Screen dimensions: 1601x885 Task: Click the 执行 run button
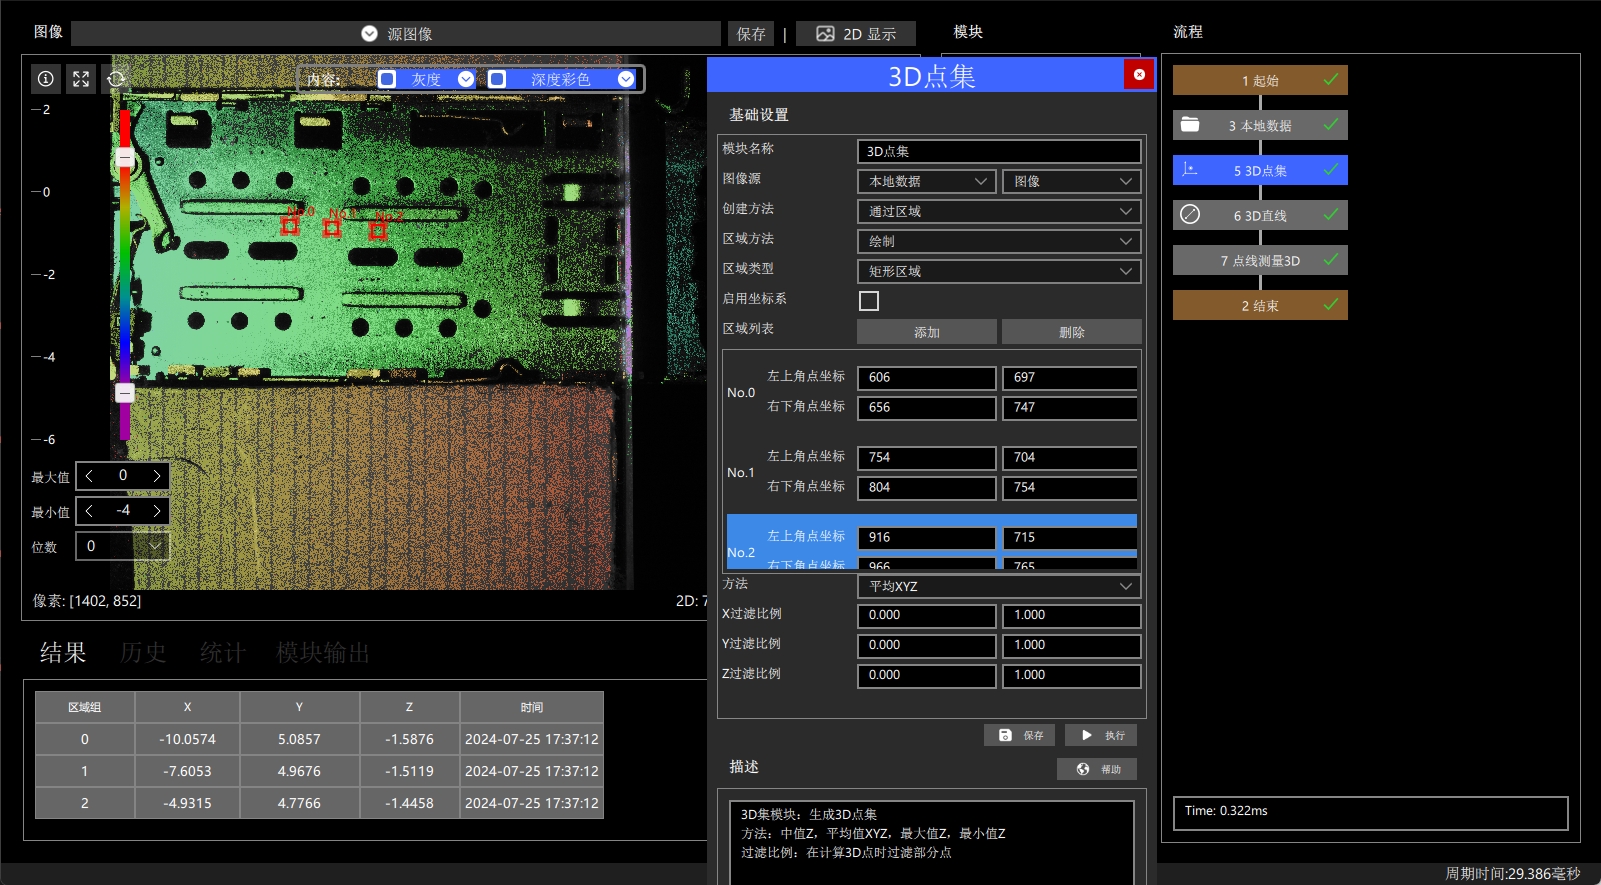click(x=1101, y=735)
